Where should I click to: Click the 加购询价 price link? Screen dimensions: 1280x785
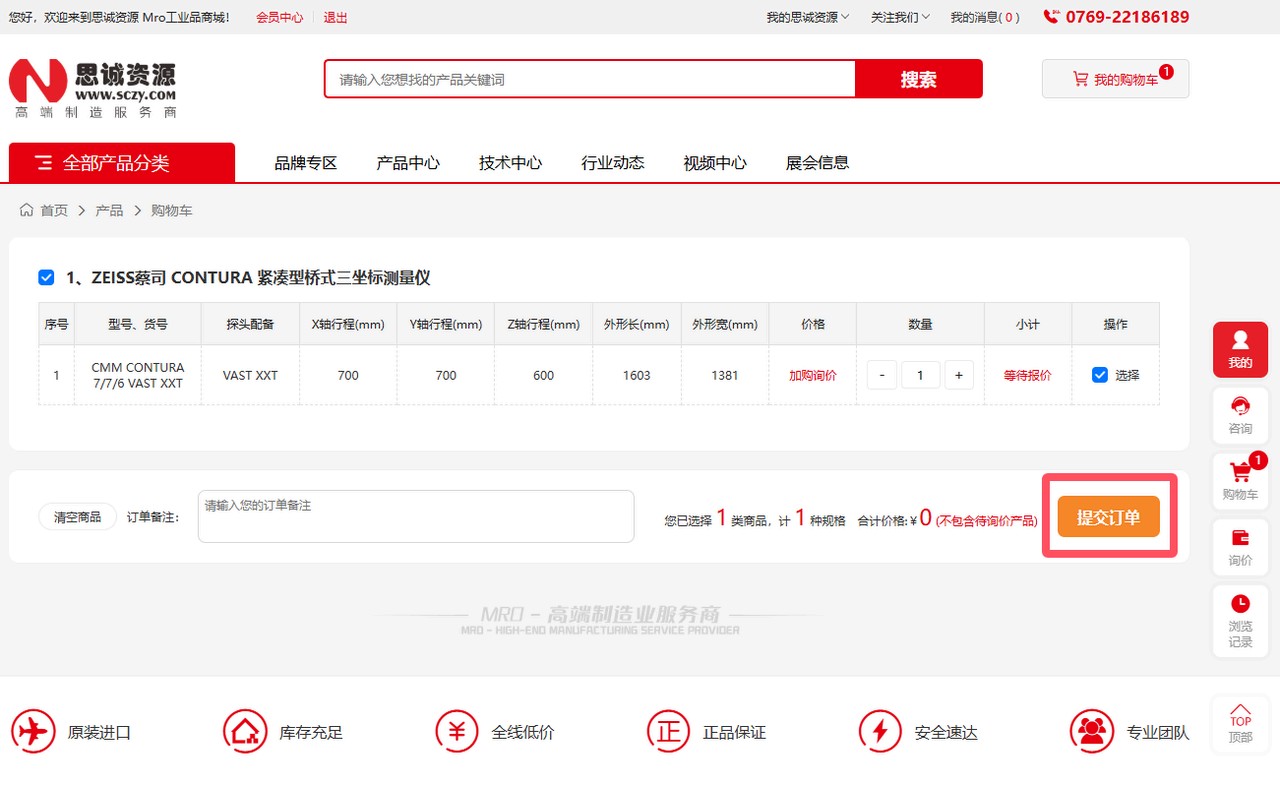click(x=812, y=375)
